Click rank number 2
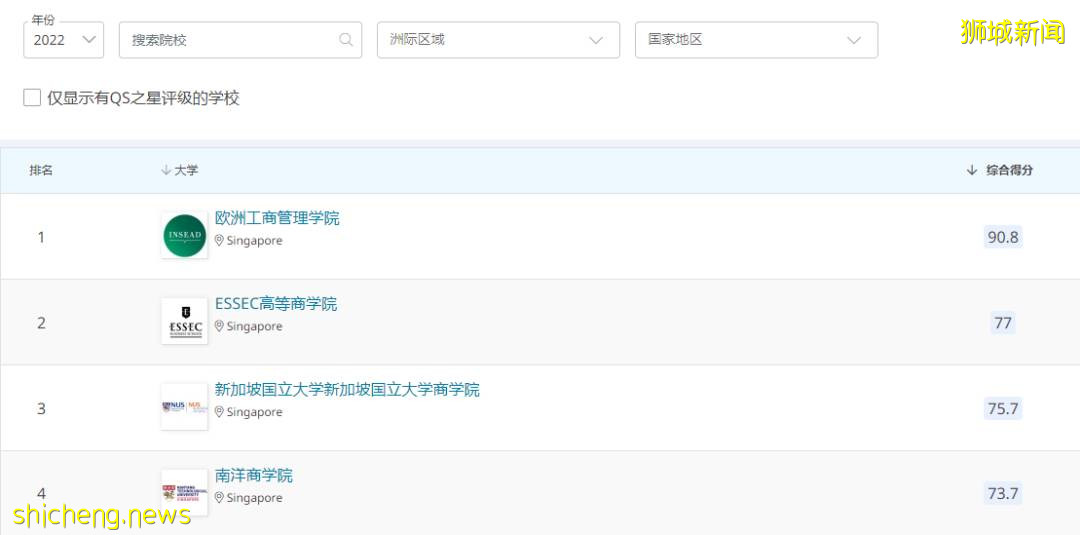This screenshot has width=1080, height=535. click(x=41, y=323)
